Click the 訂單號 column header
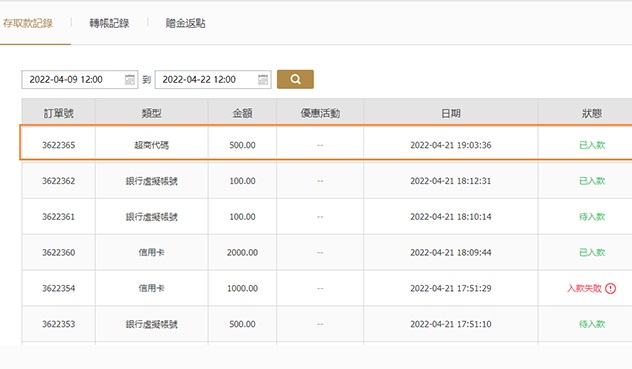The height and width of the screenshot is (369, 632). tap(58, 113)
